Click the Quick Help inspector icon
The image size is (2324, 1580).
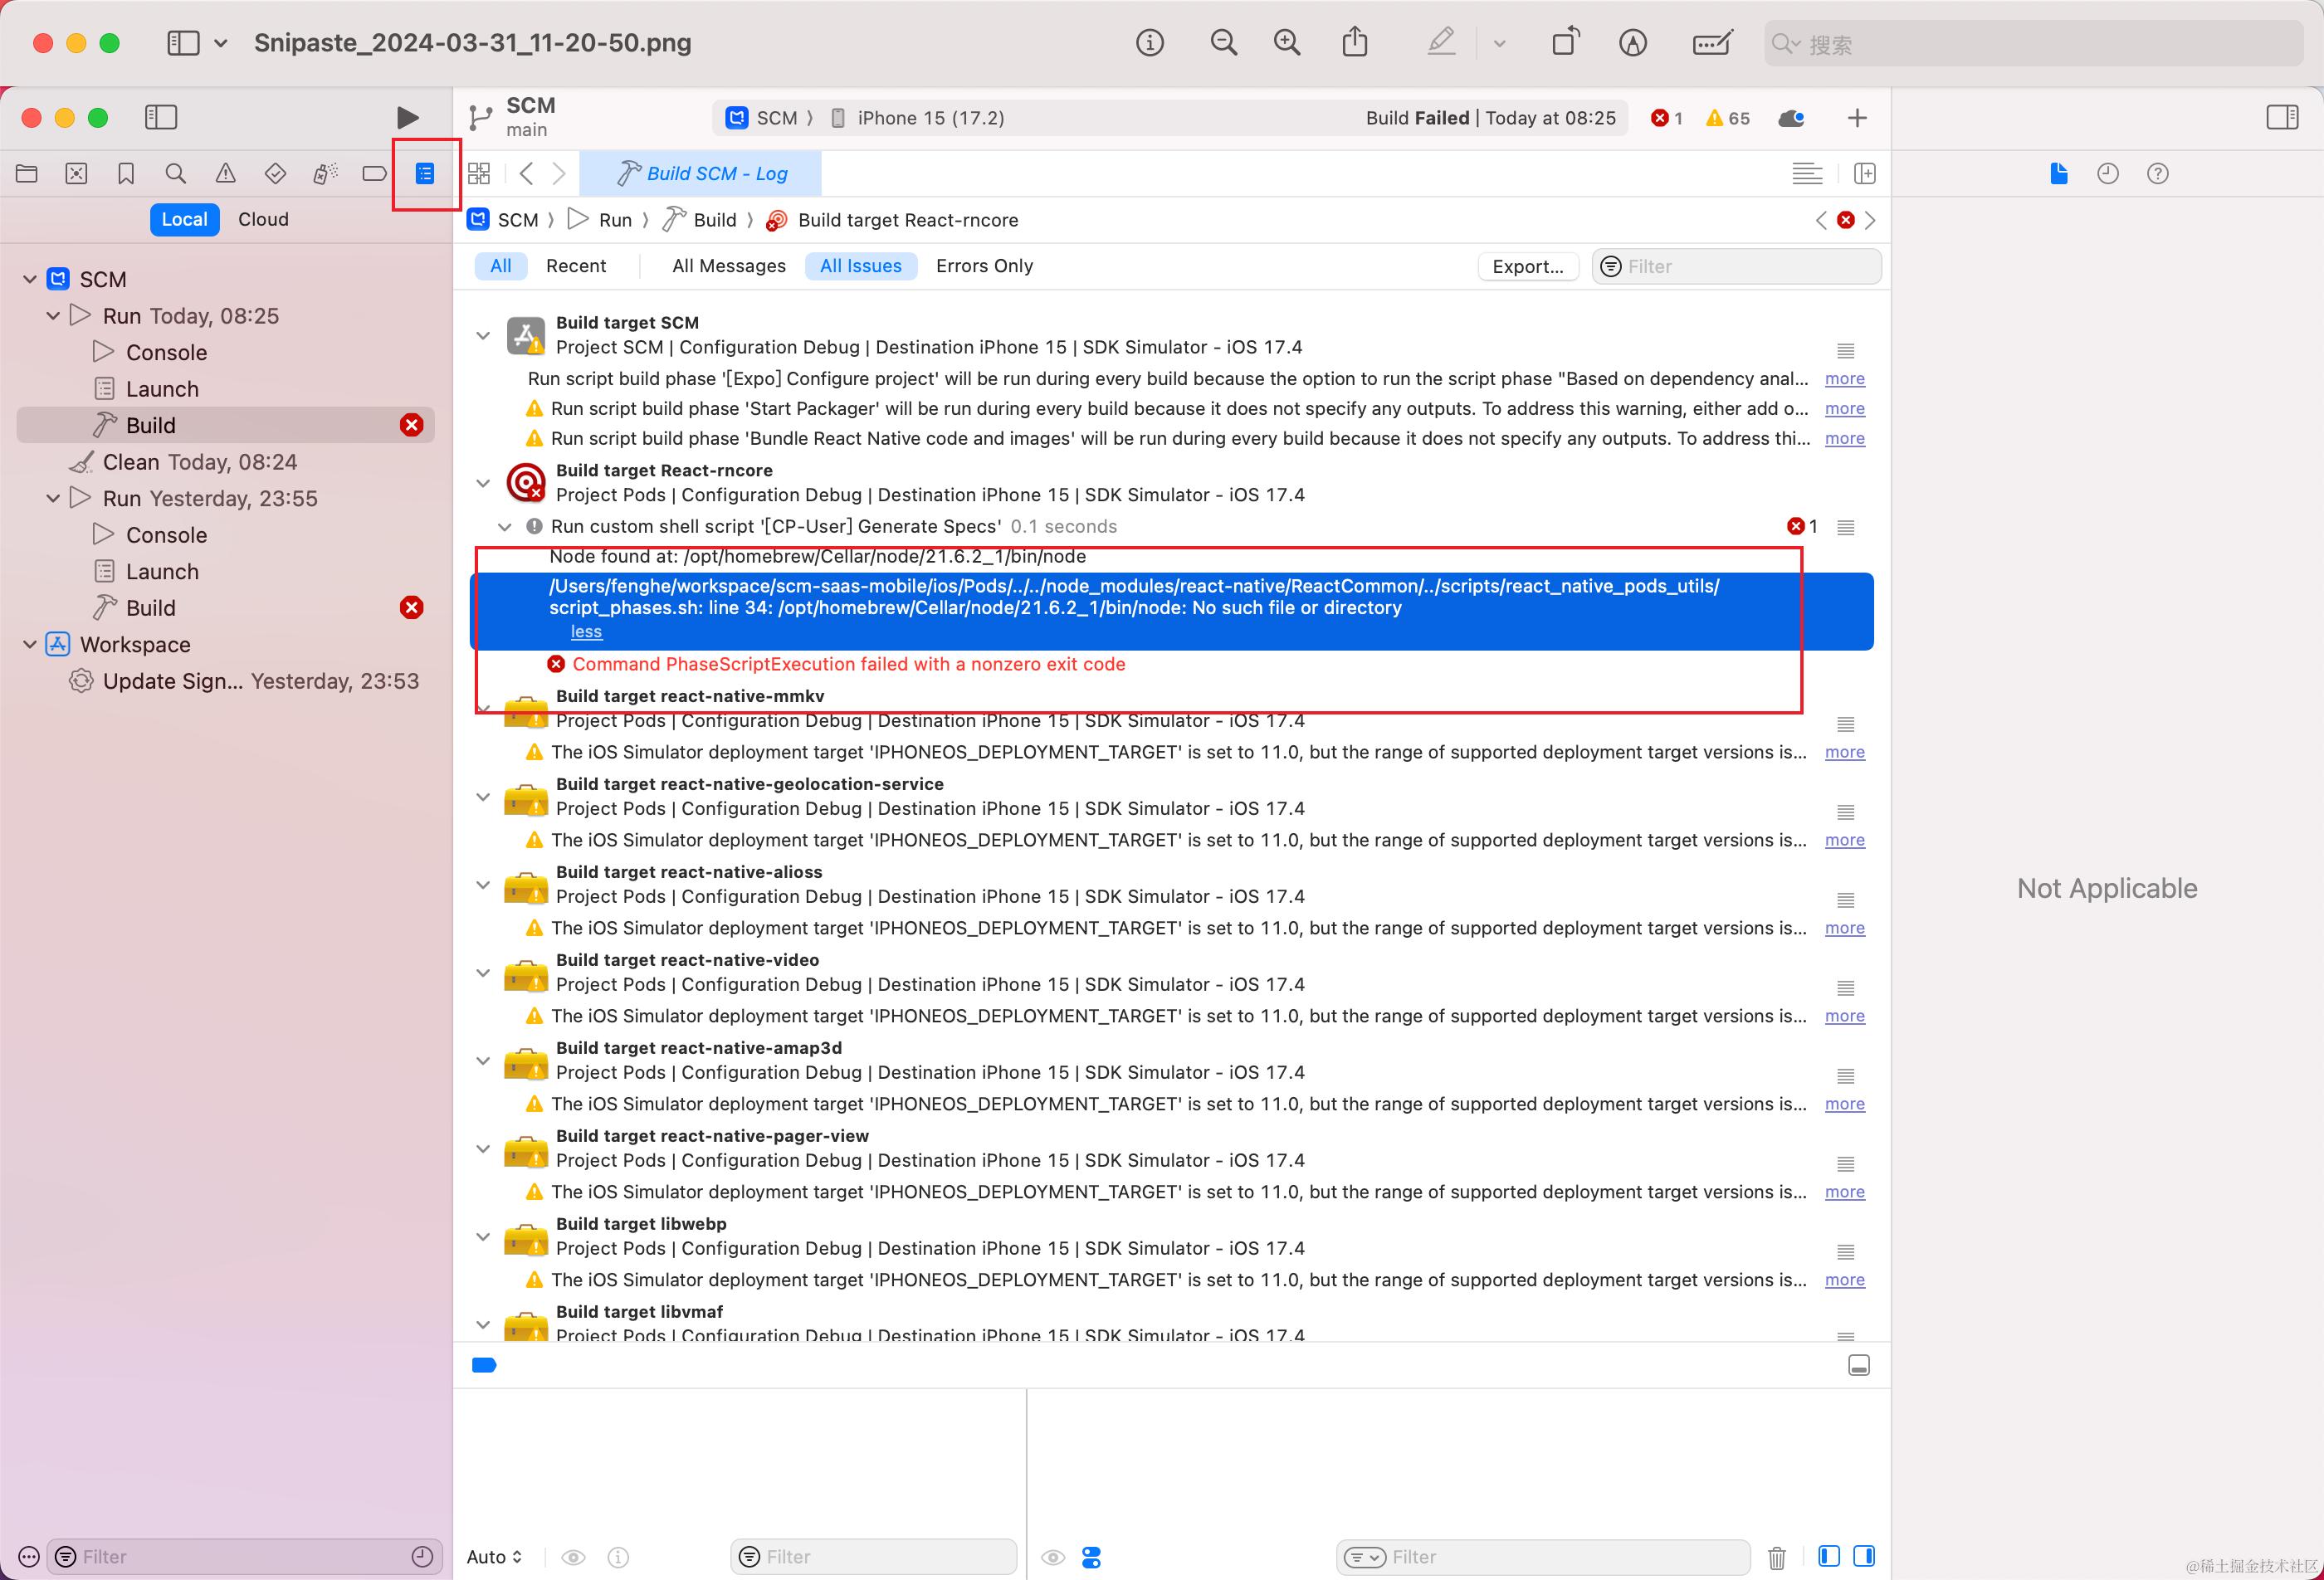[x=2157, y=174]
